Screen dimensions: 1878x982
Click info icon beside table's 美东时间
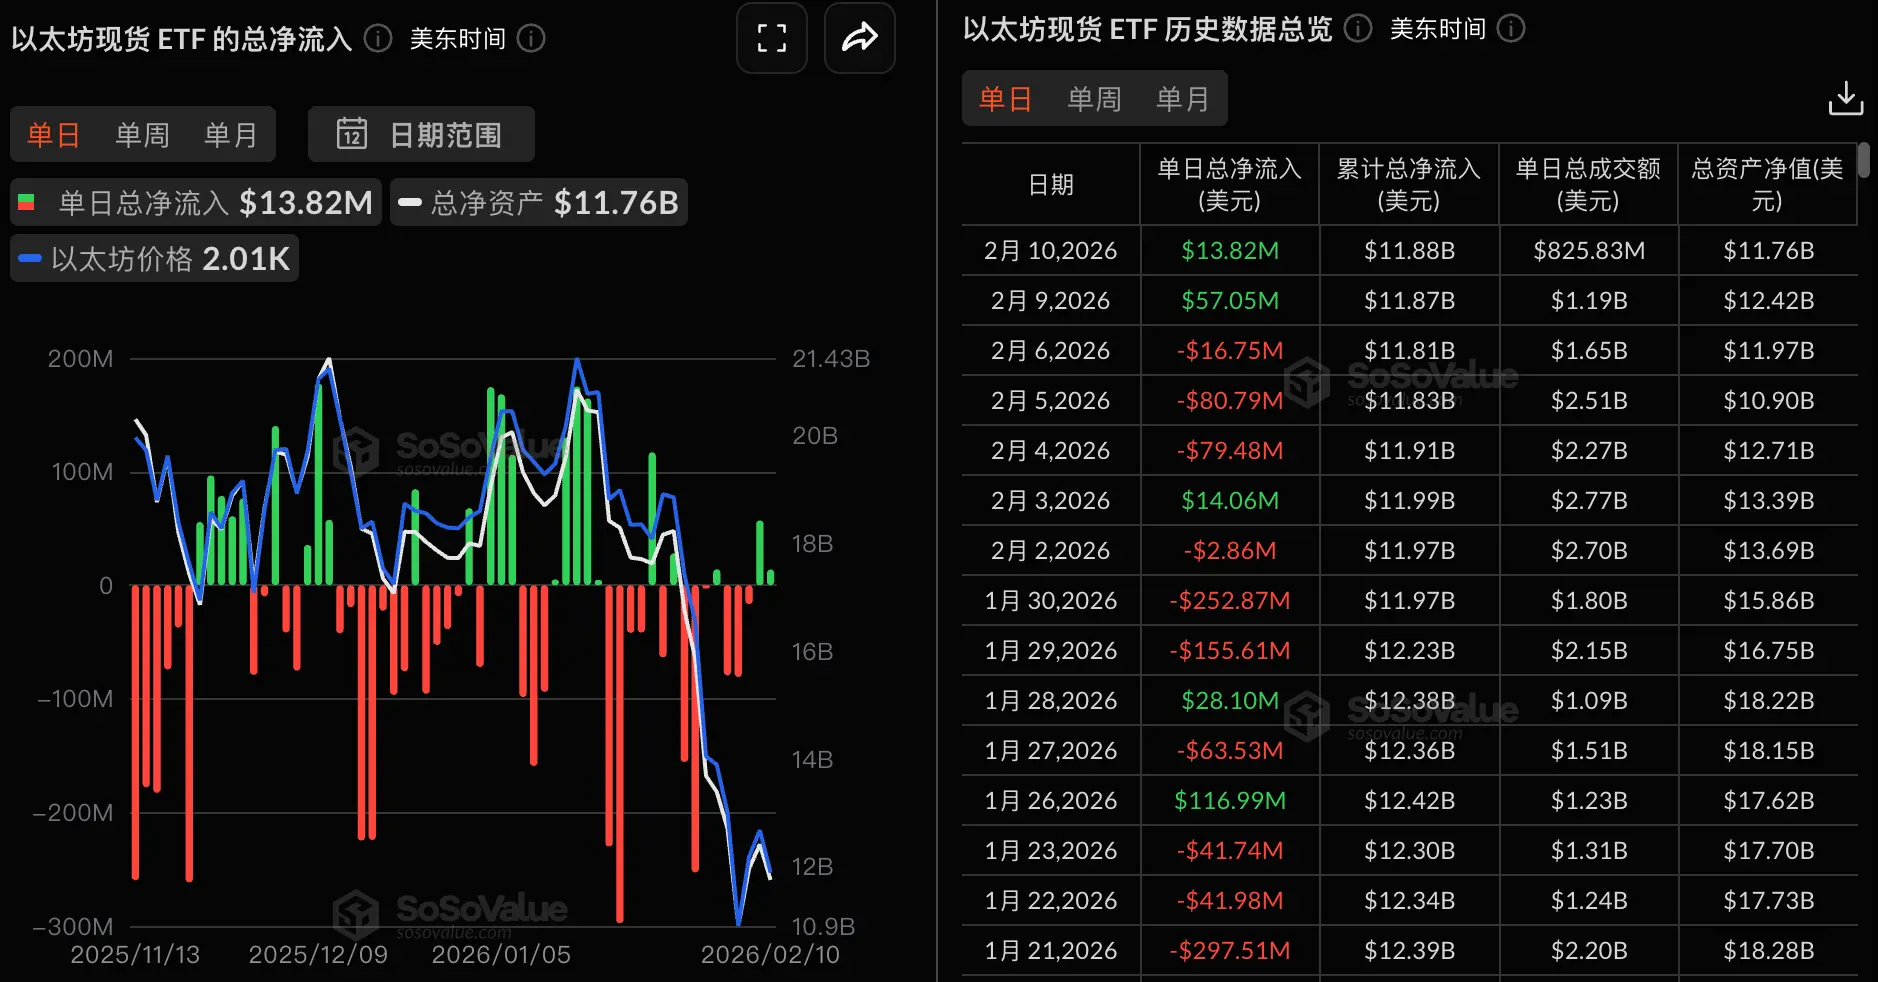click(1511, 28)
